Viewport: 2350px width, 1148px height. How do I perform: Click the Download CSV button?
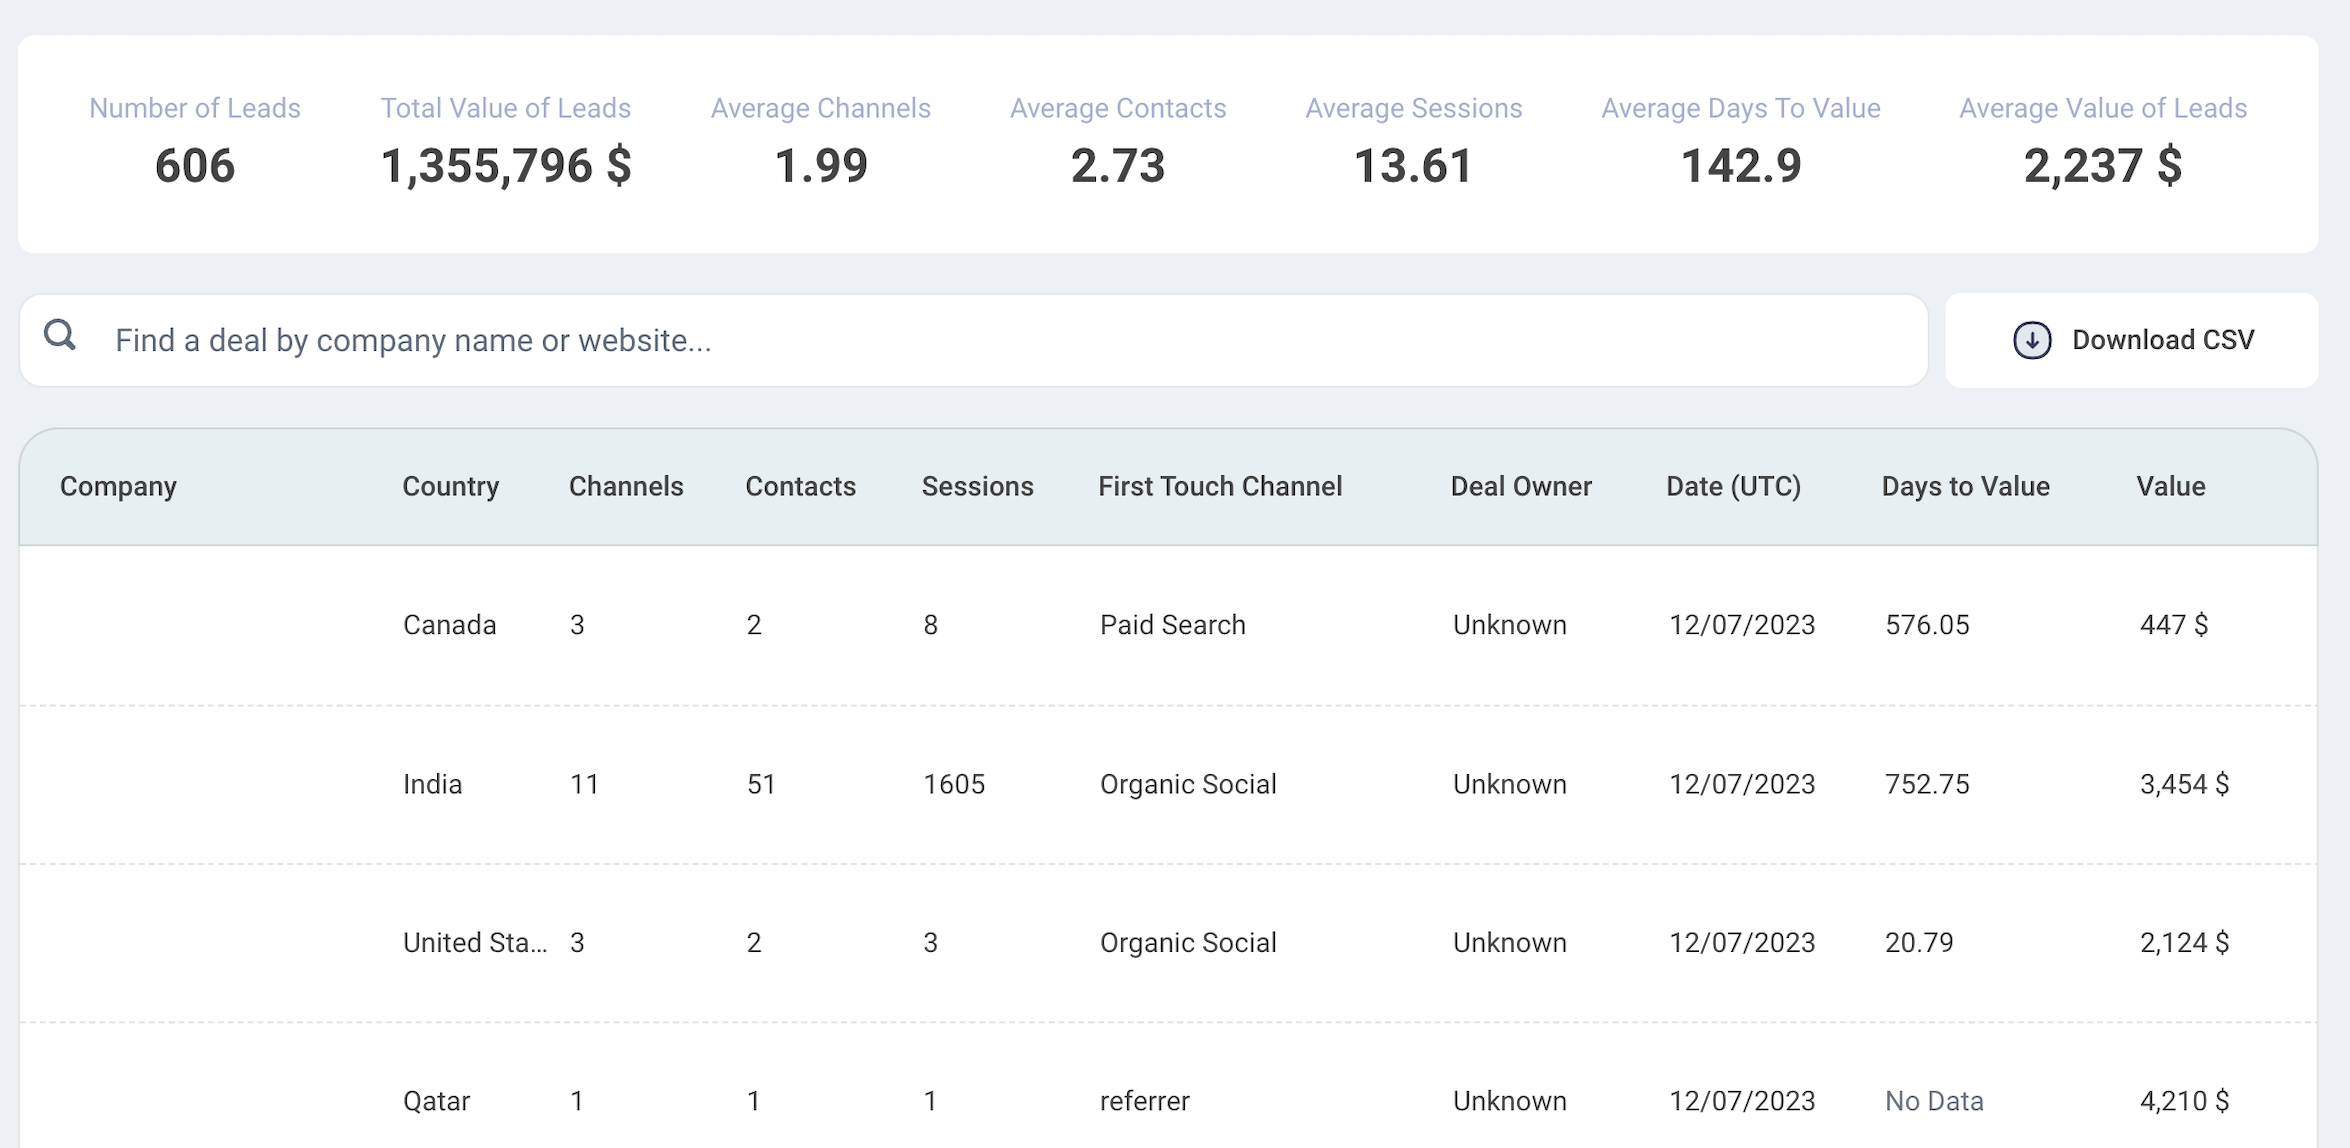coord(2131,340)
